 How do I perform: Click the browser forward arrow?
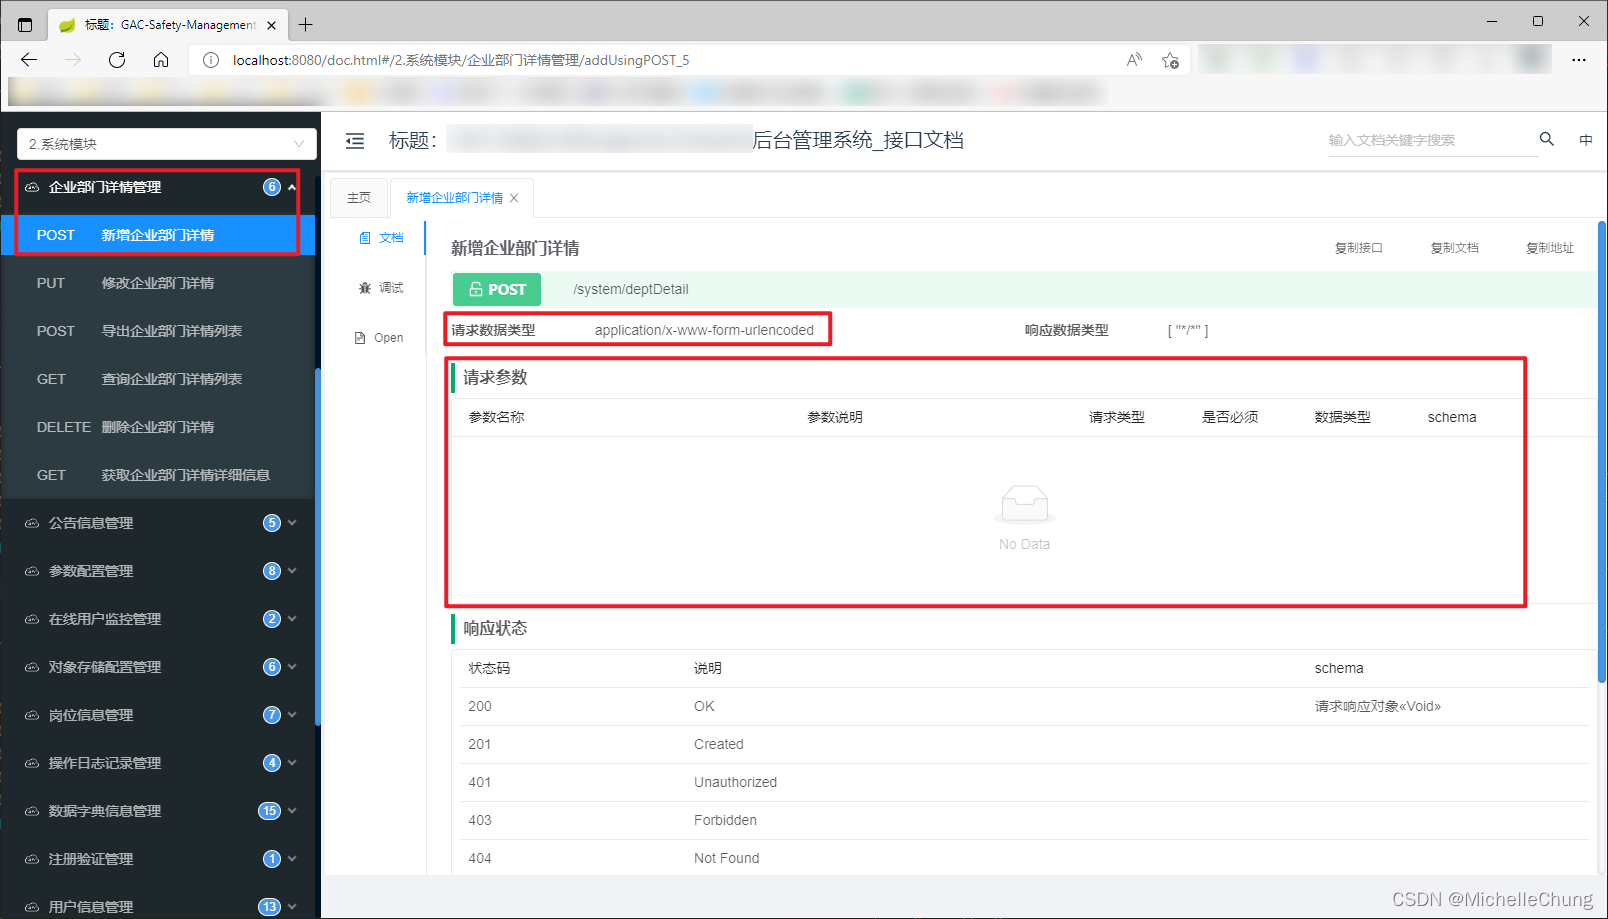[x=73, y=60]
